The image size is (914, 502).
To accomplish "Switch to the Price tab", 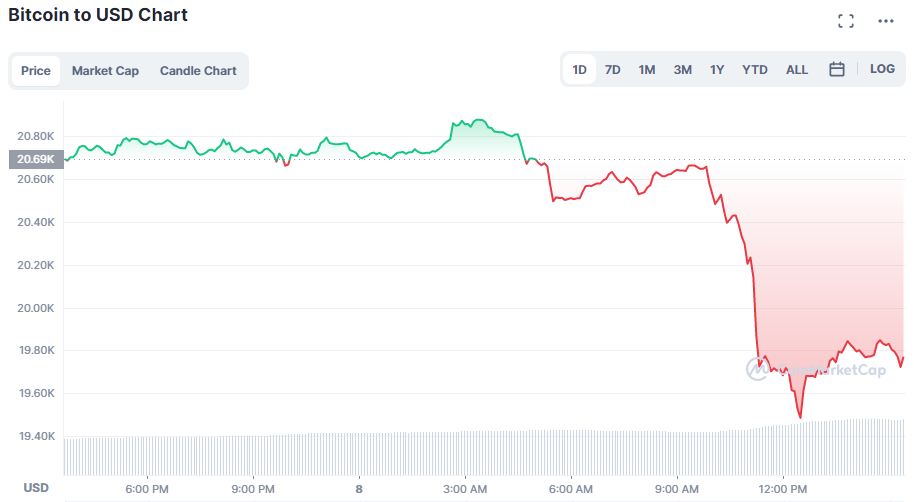I will click(x=36, y=71).
